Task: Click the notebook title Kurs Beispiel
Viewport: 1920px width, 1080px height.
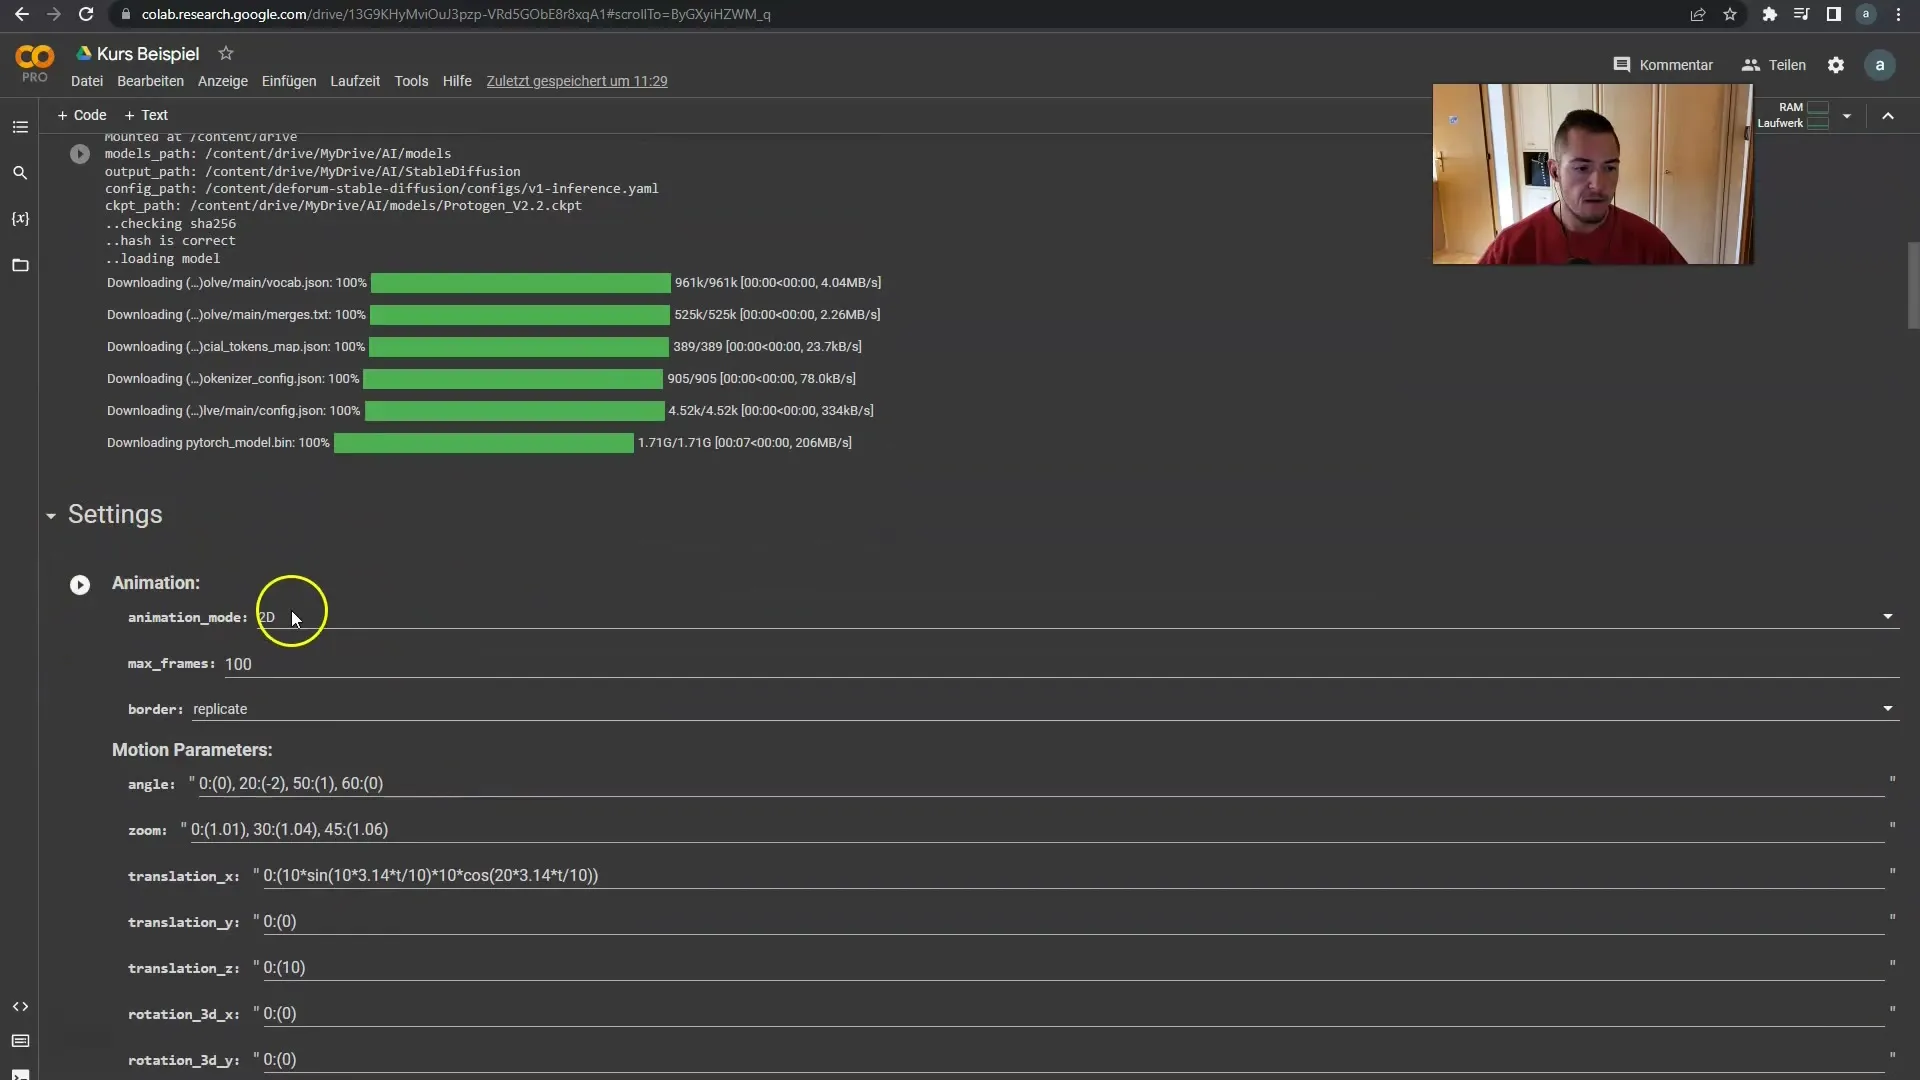Action: [148, 54]
